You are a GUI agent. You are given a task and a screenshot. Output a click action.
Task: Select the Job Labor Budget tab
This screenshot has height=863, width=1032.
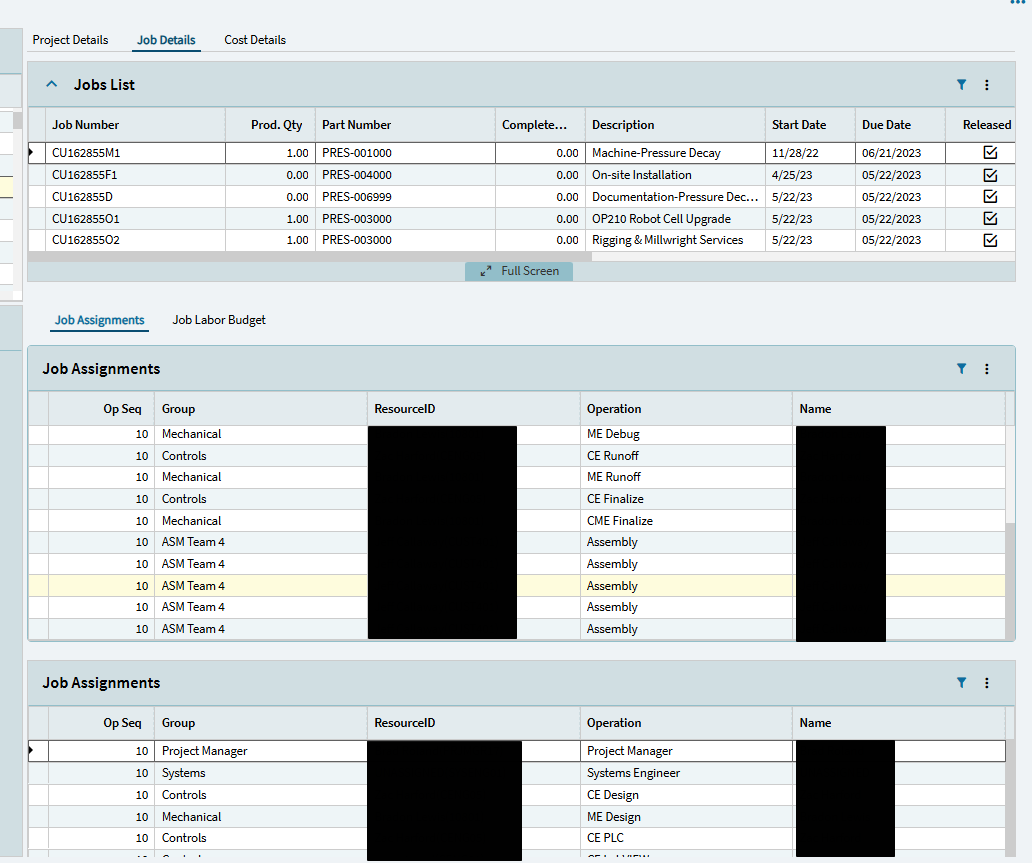coord(219,320)
